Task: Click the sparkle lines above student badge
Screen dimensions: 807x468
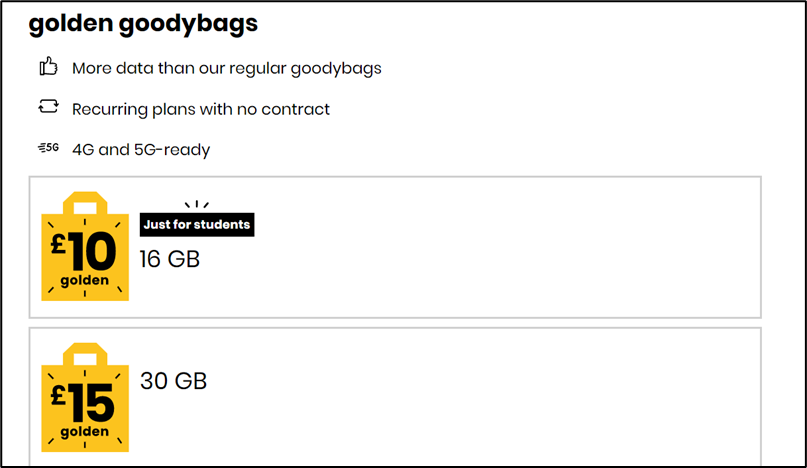Action: point(197,204)
